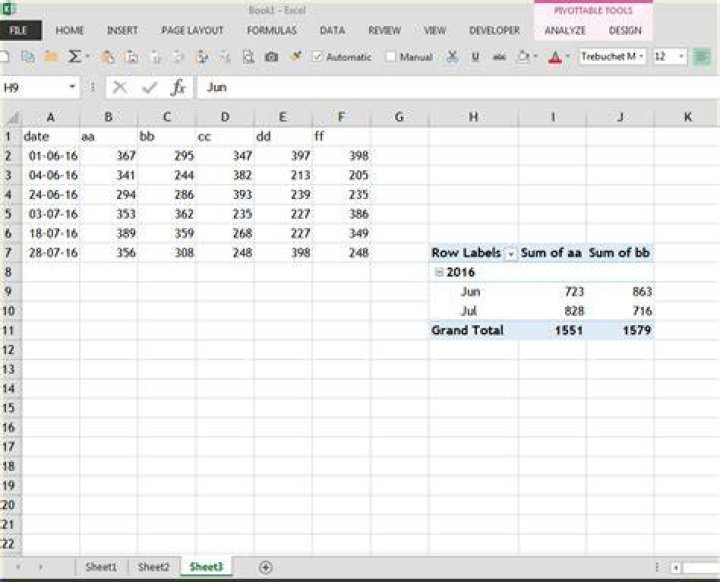Click the AutoSum sigma icon

coord(74,57)
